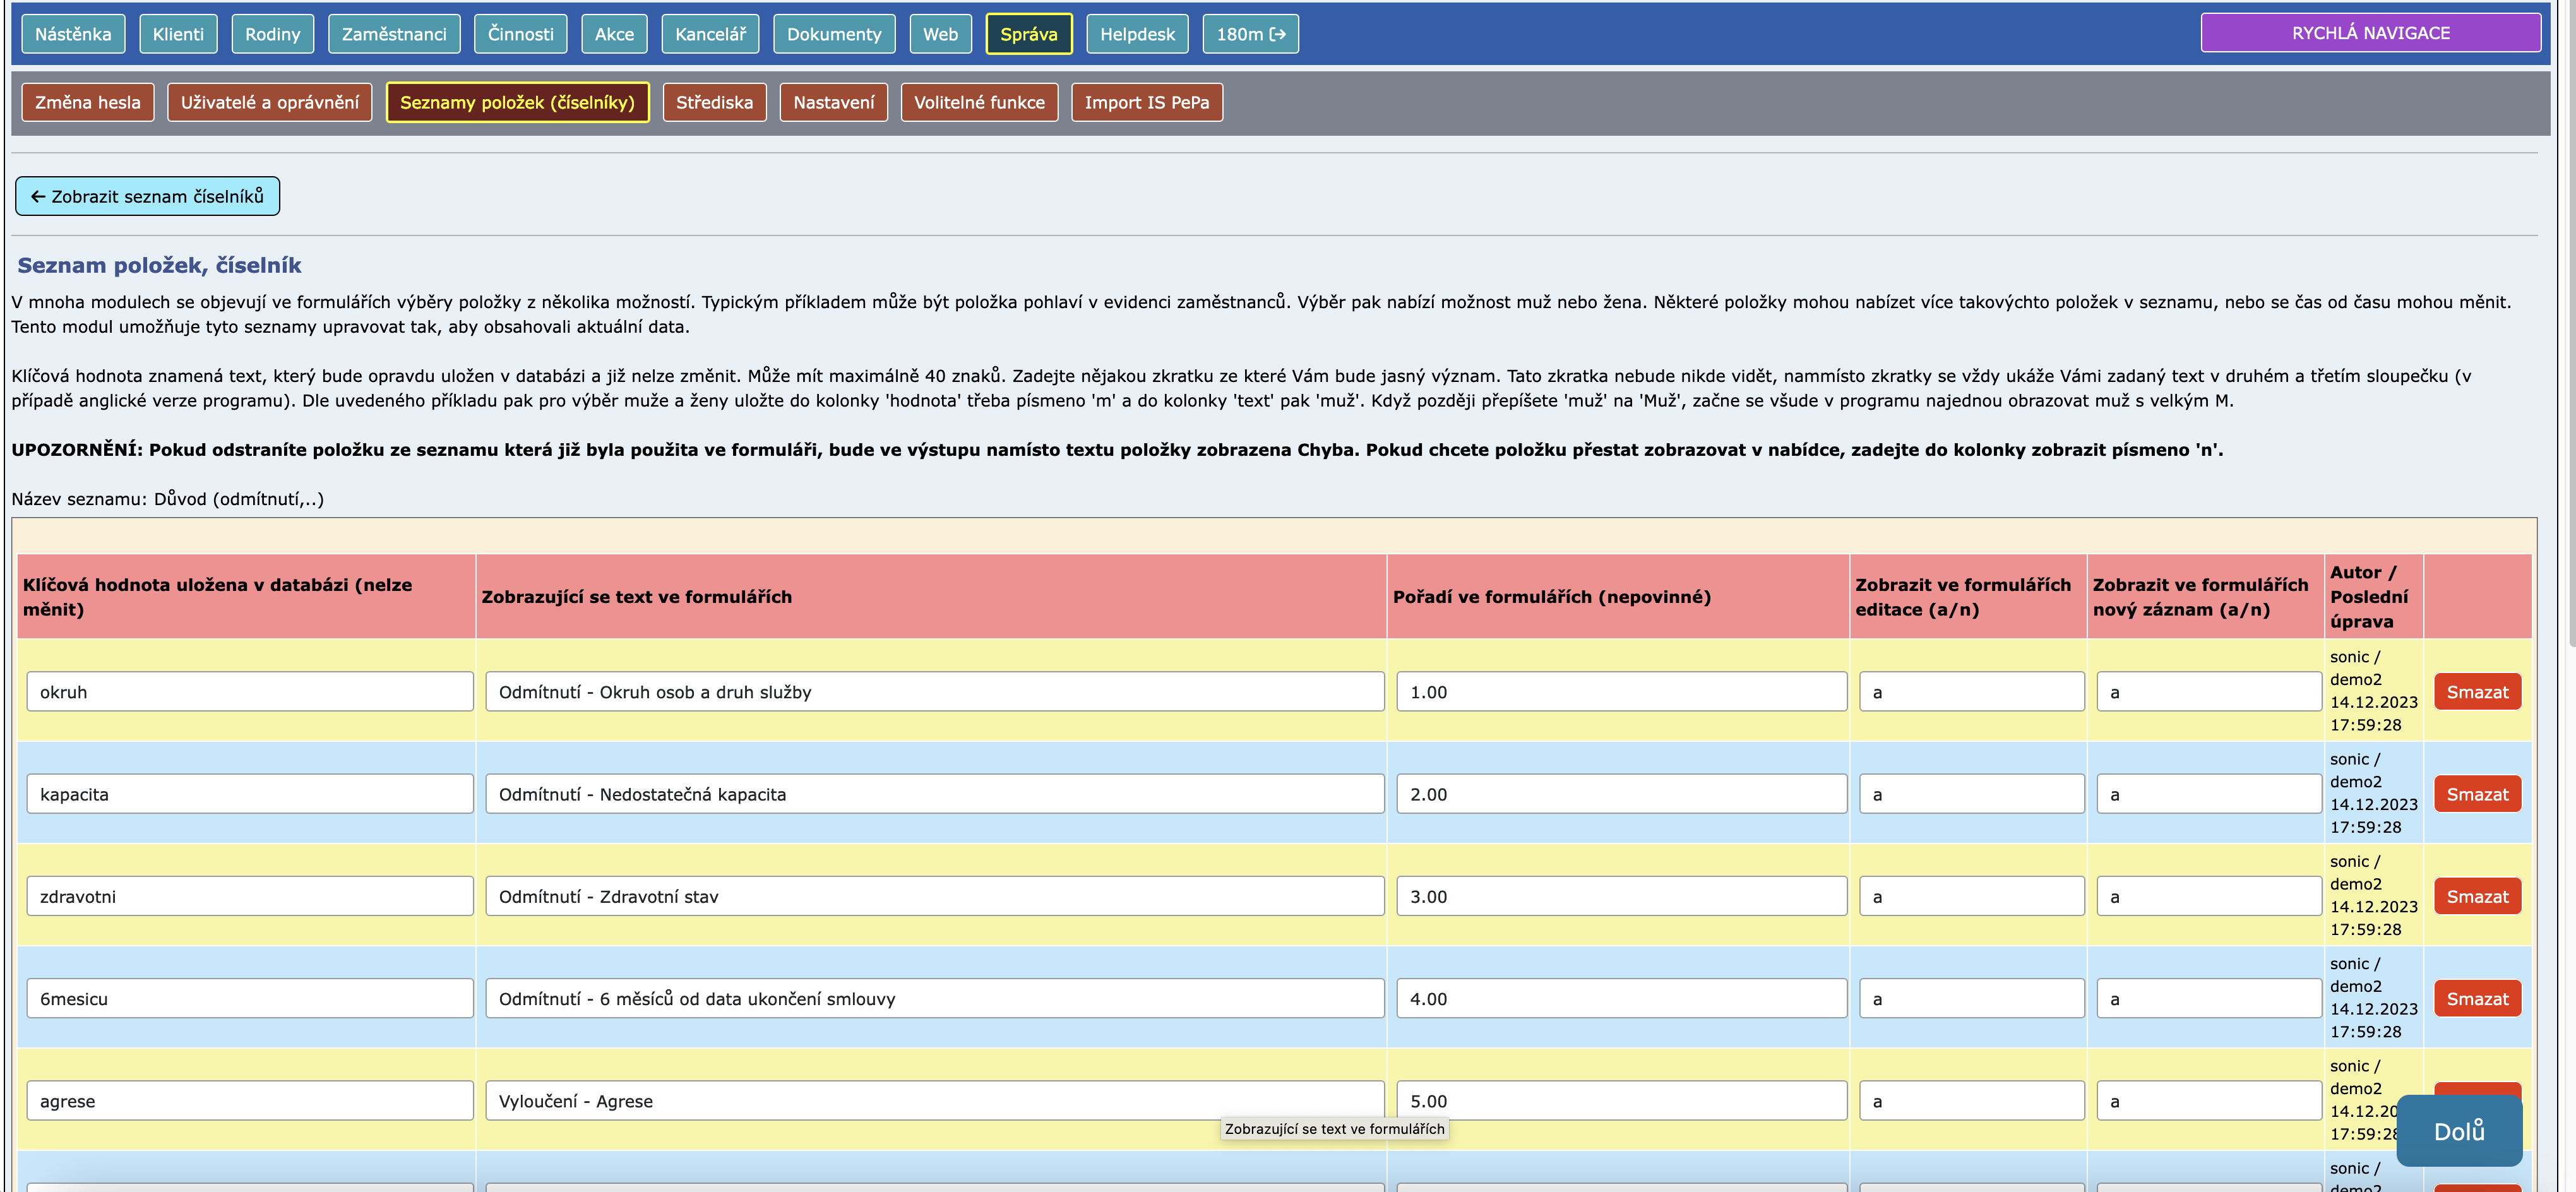This screenshot has width=2576, height=1192.
Task: Open the Zaměstnanci menu tab
Action: point(394,34)
